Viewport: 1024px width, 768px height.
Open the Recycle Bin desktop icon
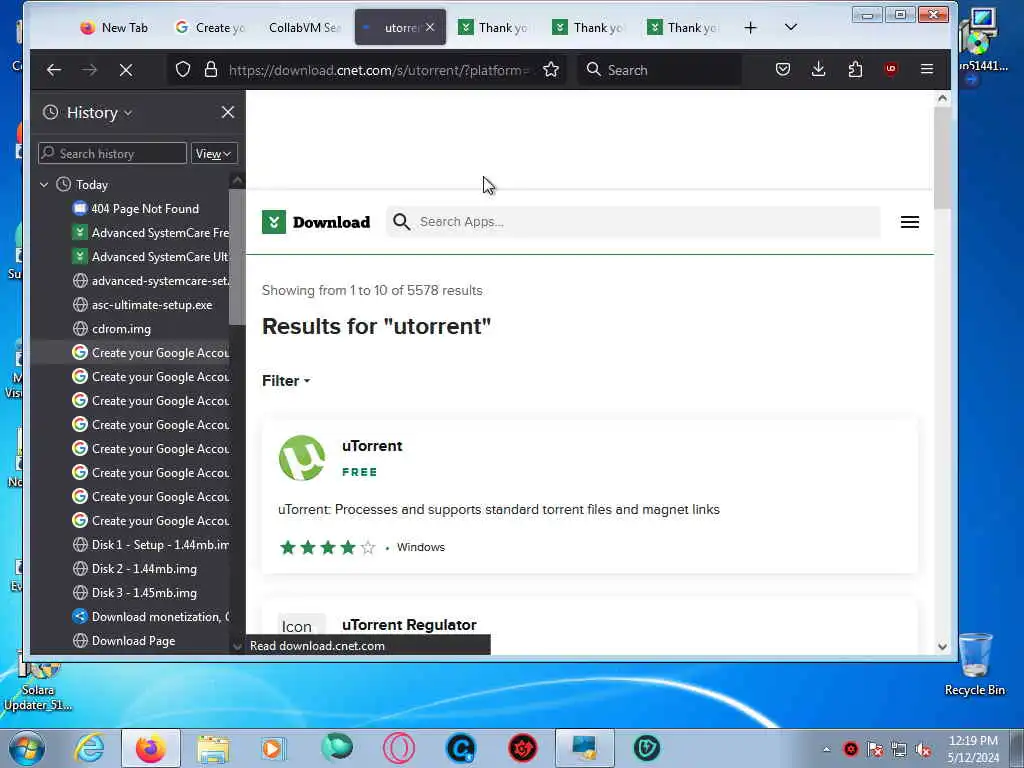tap(974, 664)
